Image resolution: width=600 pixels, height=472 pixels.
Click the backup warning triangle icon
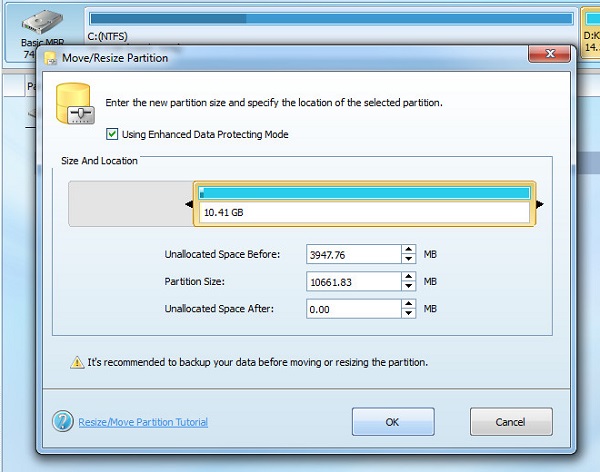77,362
